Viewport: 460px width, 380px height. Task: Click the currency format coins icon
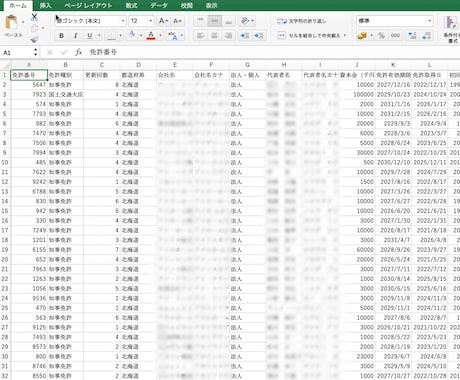point(362,35)
